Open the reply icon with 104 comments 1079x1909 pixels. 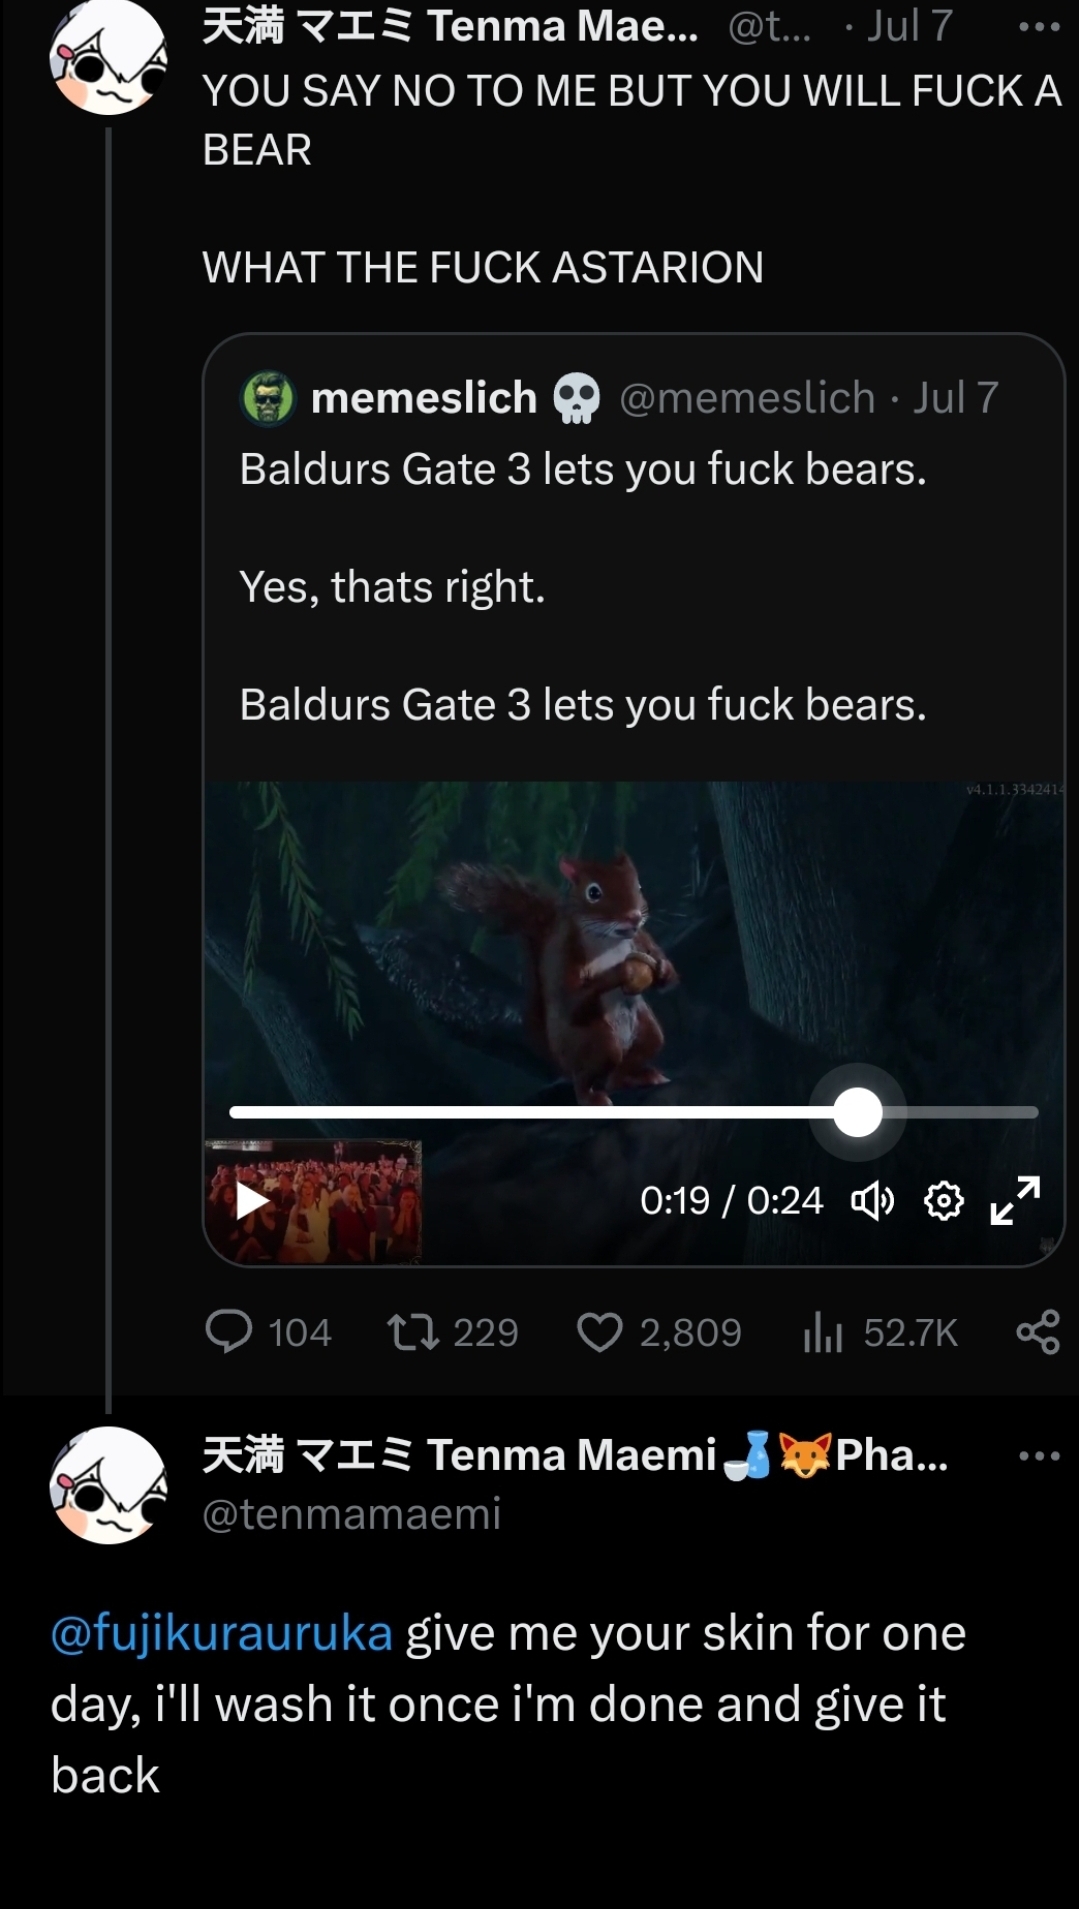(x=229, y=1332)
